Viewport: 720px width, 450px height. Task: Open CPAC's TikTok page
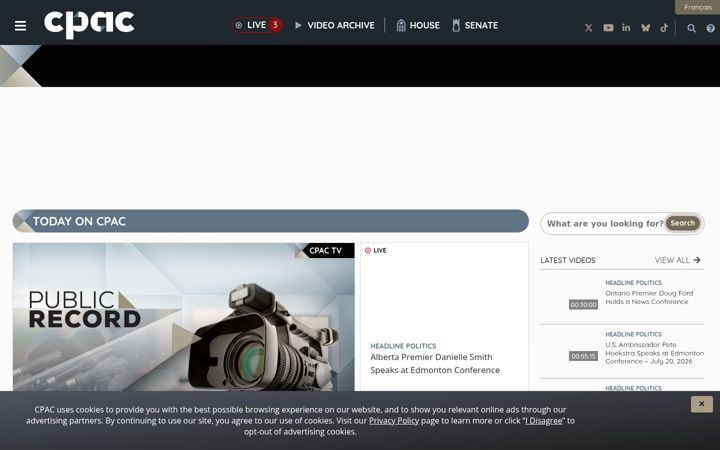[664, 28]
